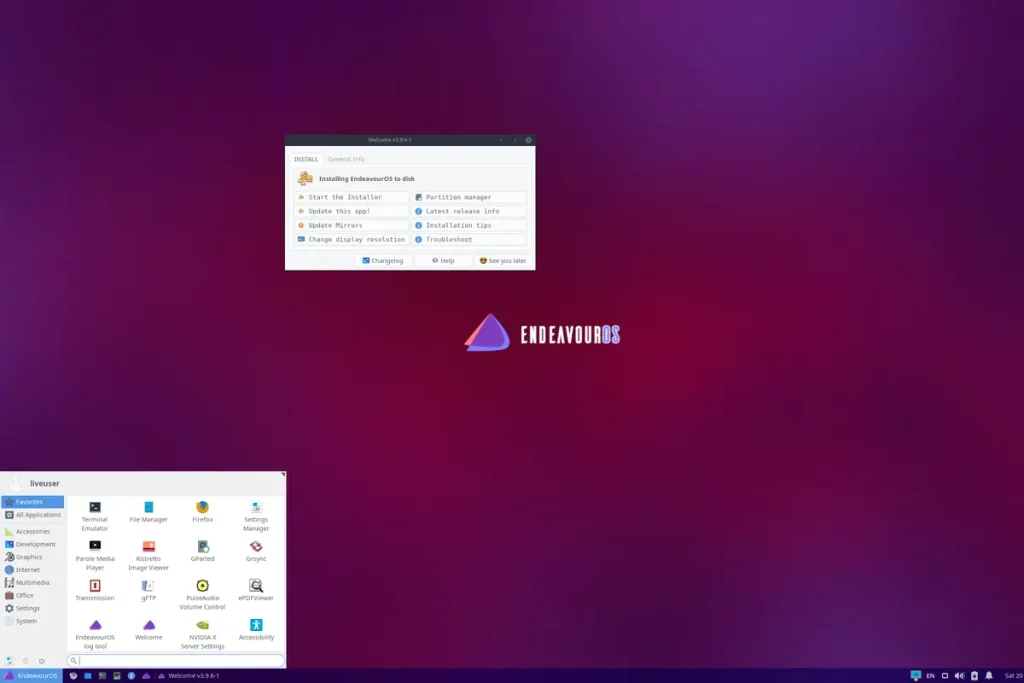The image size is (1024, 683).
Task: Launch Transmission from Favorites
Action: pyautogui.click(x=95, y=588)
